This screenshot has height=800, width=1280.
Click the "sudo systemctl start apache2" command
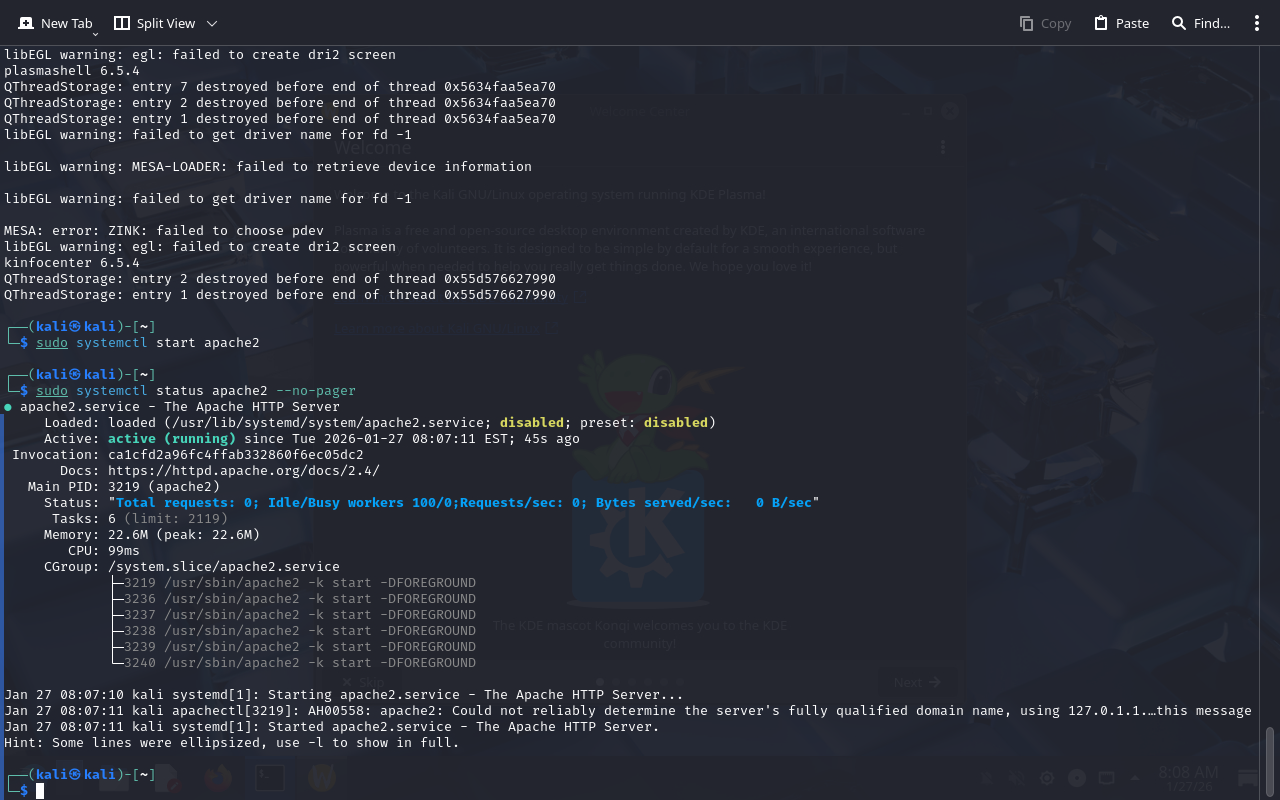[x=147, y=343]
